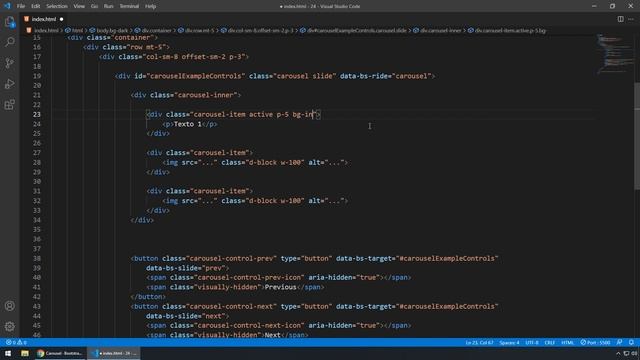Click the "Texto 1" paragraph text
The width and height of the screenshot is (640, 360).
click(x=188, y=124)
